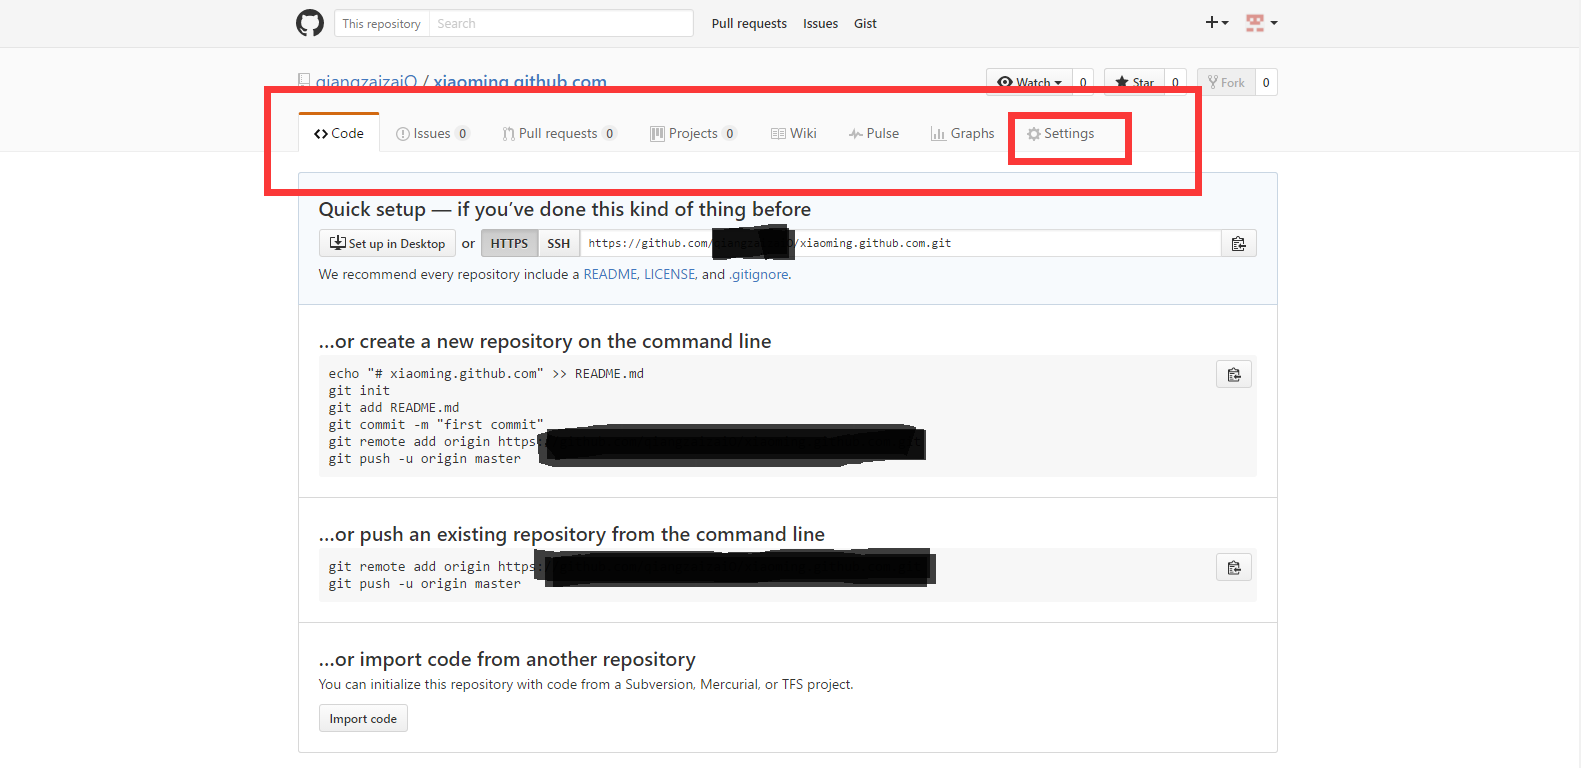The image size is (1581, 768).
Task: Open Issues in top navigation
Action: [x=820, y=23]
